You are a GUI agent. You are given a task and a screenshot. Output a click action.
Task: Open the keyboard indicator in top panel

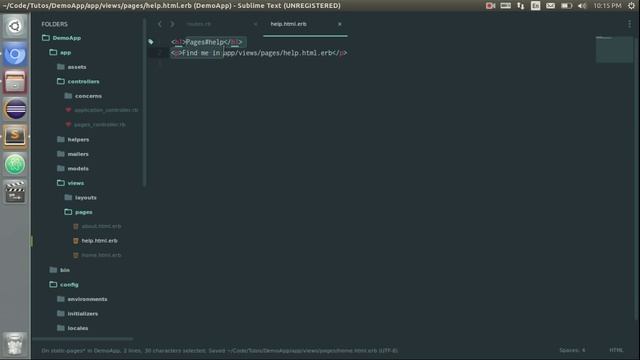(505, 6)
